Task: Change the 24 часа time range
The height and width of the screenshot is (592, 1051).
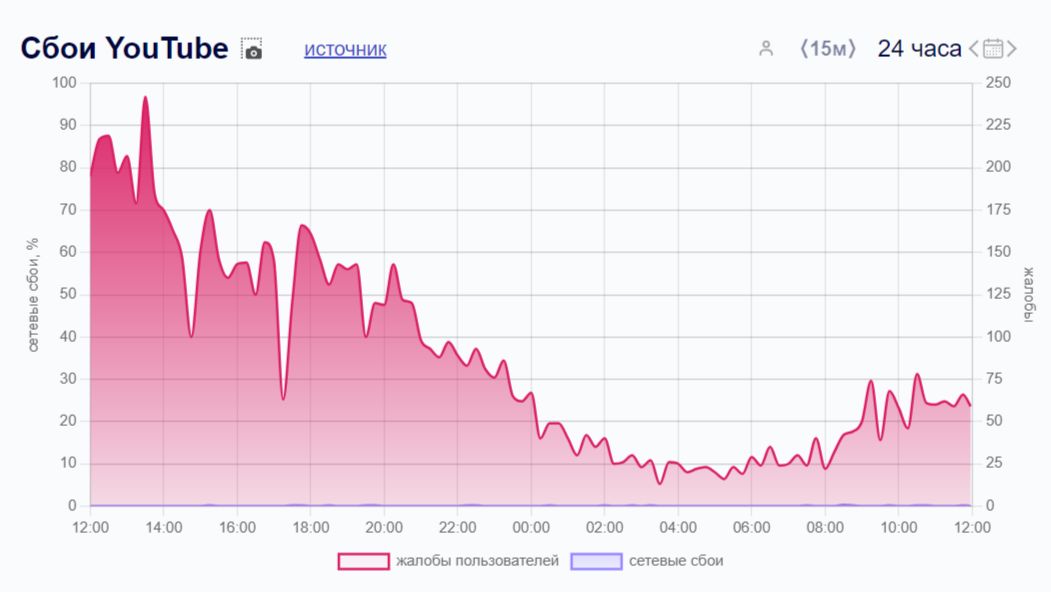Action: pos(919,48)
